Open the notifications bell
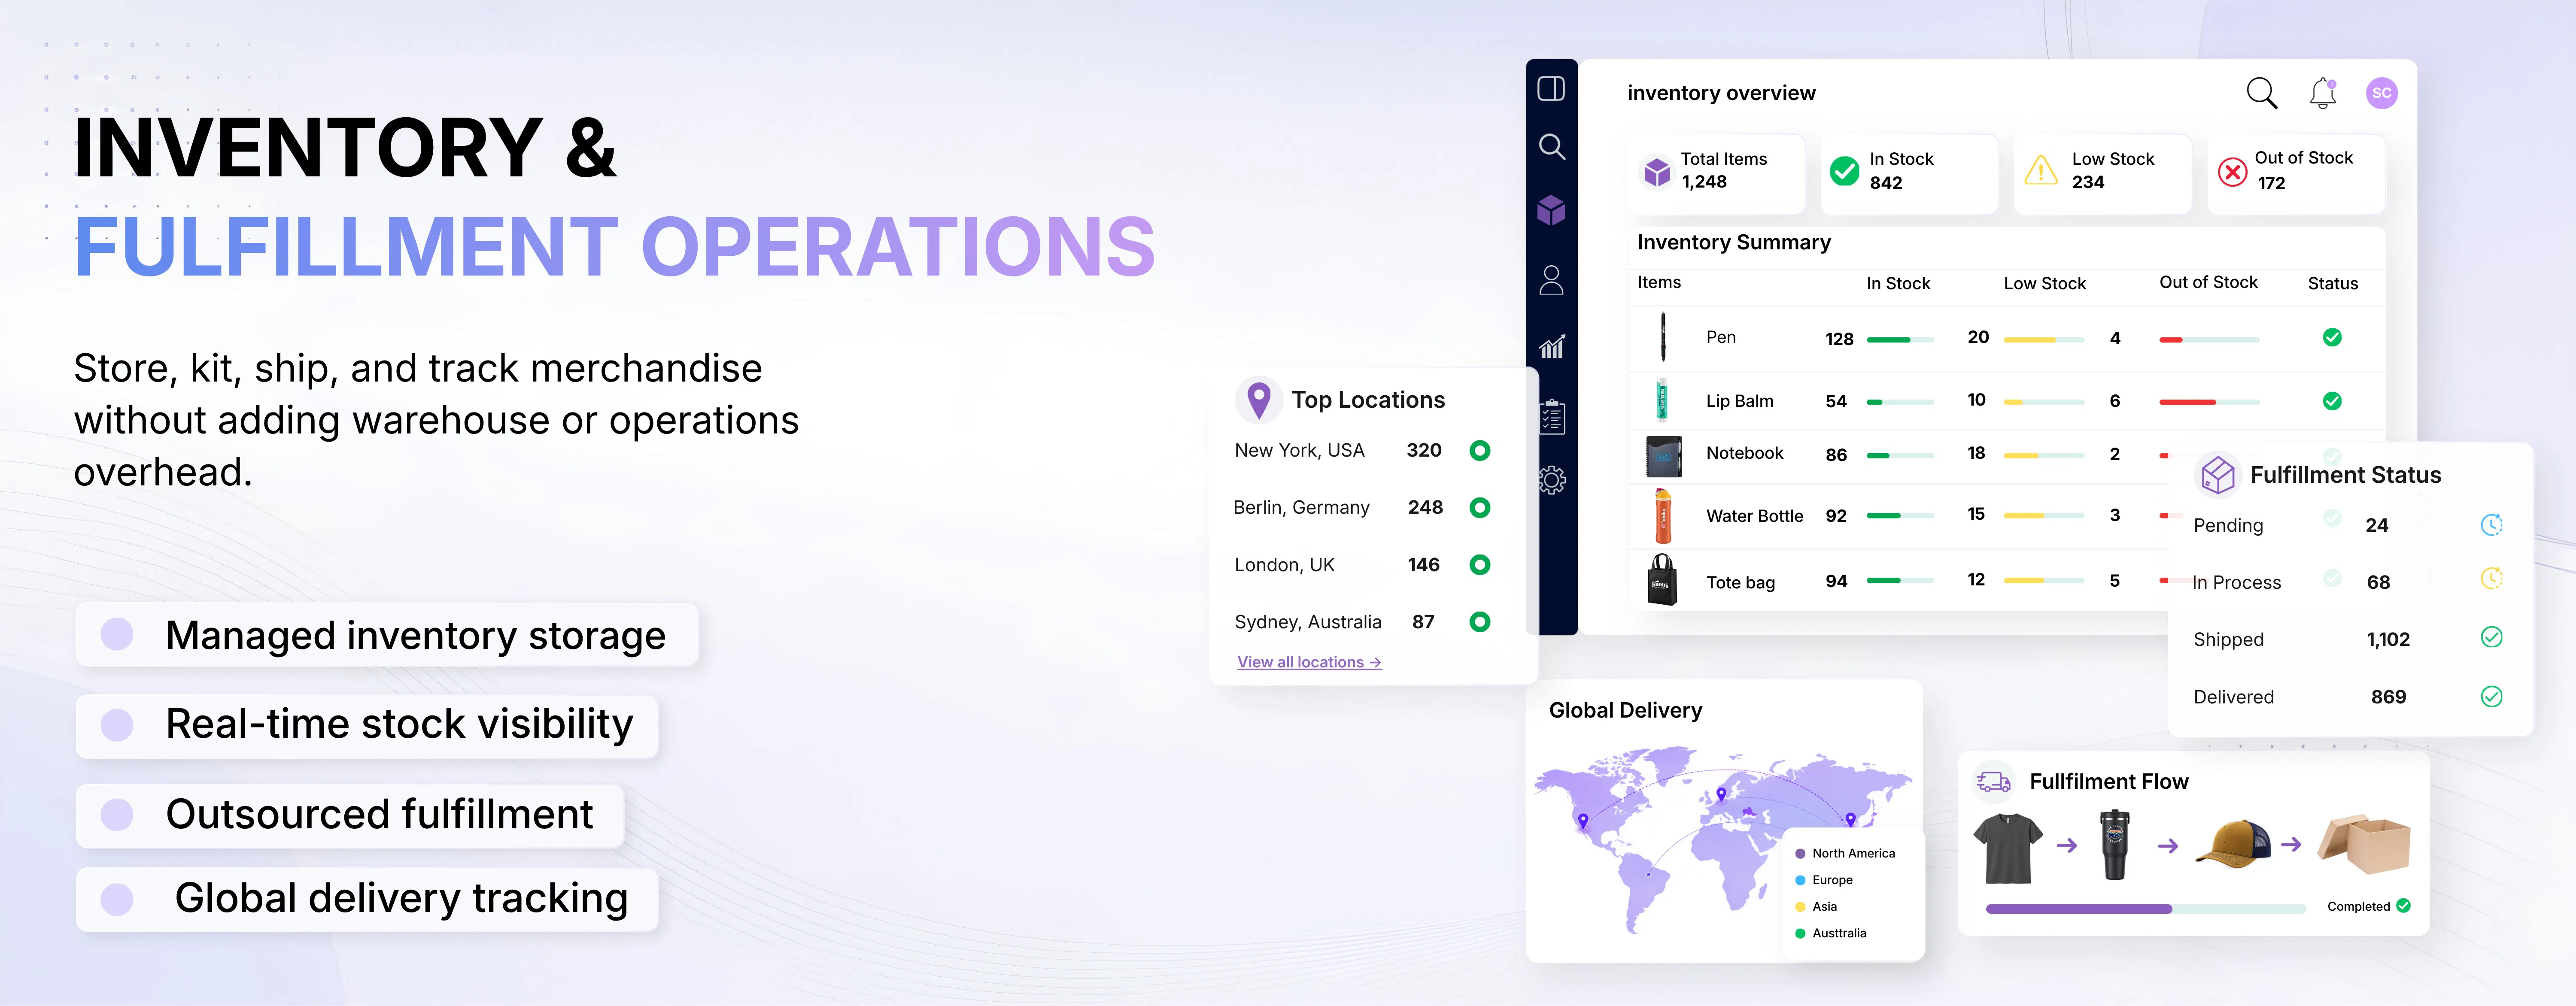 point(2323,93)
